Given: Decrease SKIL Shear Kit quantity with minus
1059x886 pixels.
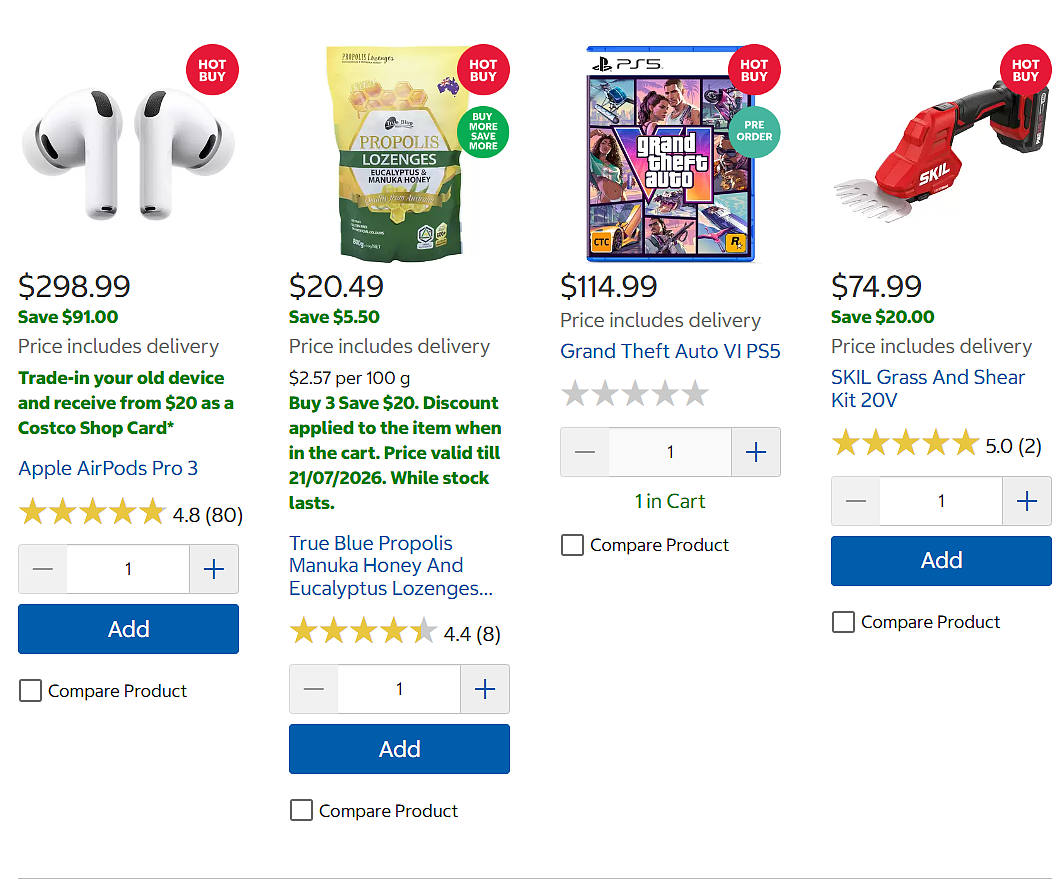Looking at the screenshot, I should [856, 501].
